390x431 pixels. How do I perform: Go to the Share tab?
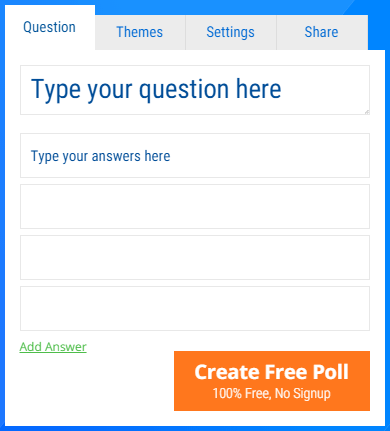pos(322,32)
